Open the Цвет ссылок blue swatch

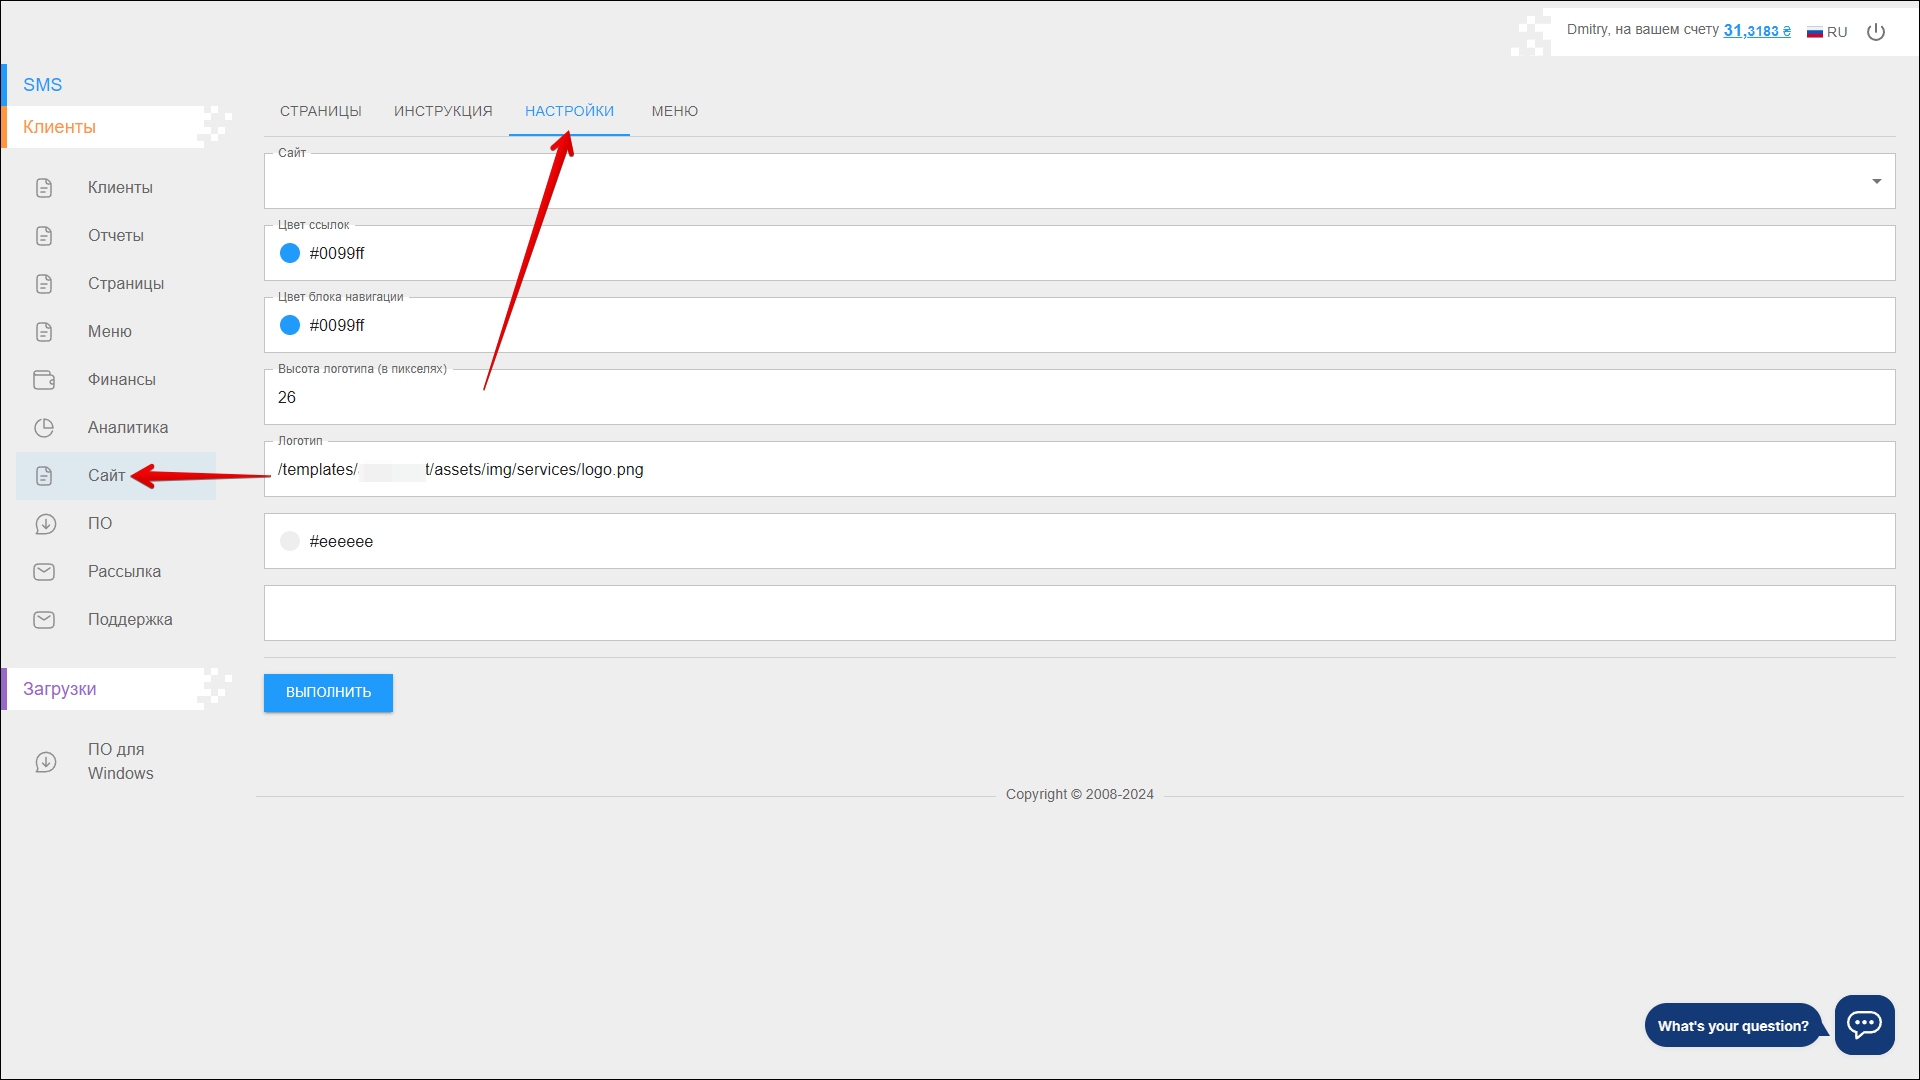(290, 253)
